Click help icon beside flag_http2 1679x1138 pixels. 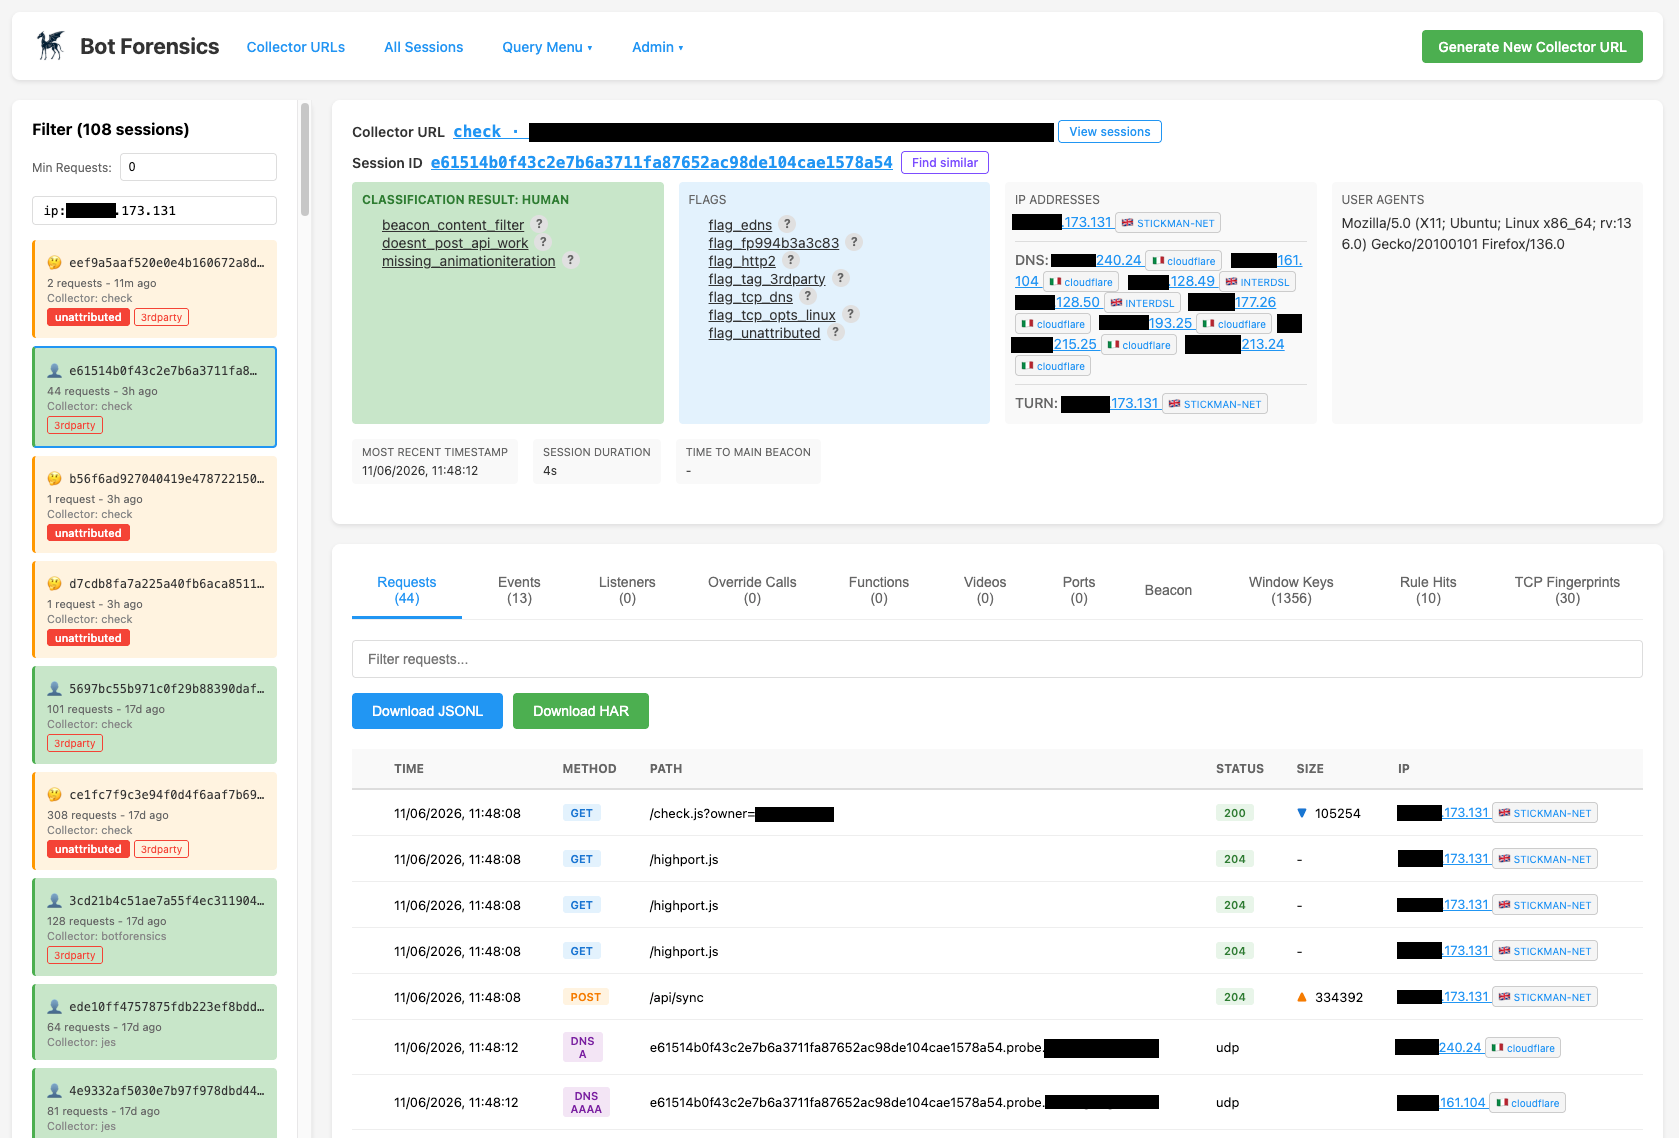pos(791,260)
